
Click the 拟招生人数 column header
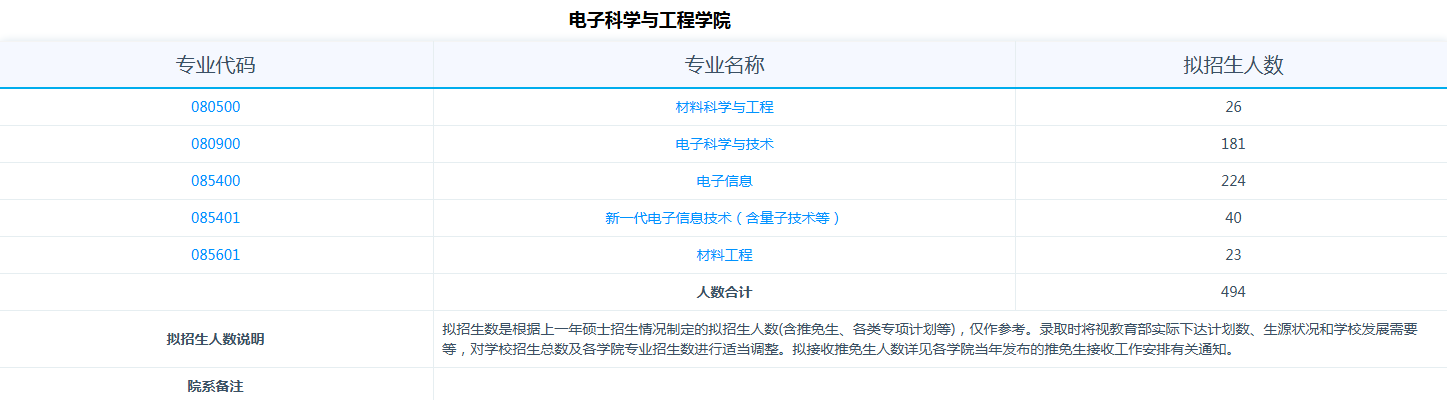pos(1233,65)
